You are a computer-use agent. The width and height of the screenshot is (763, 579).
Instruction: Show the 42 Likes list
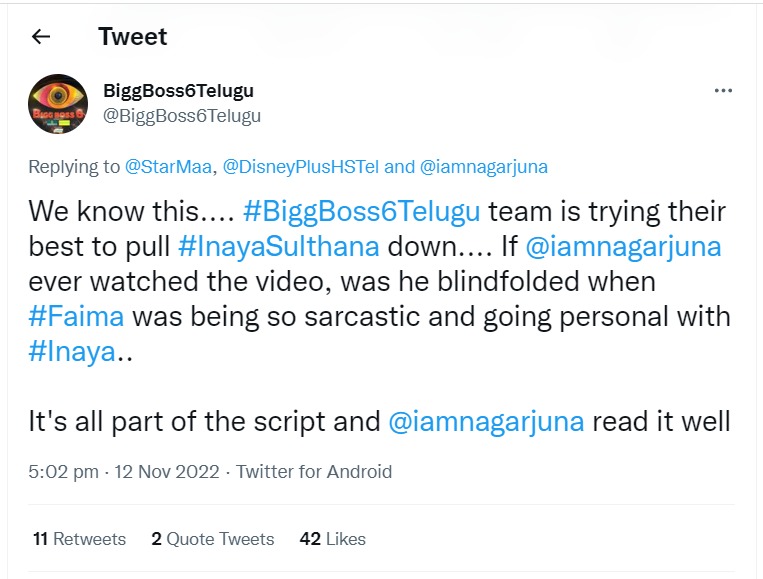click(333, 539)
